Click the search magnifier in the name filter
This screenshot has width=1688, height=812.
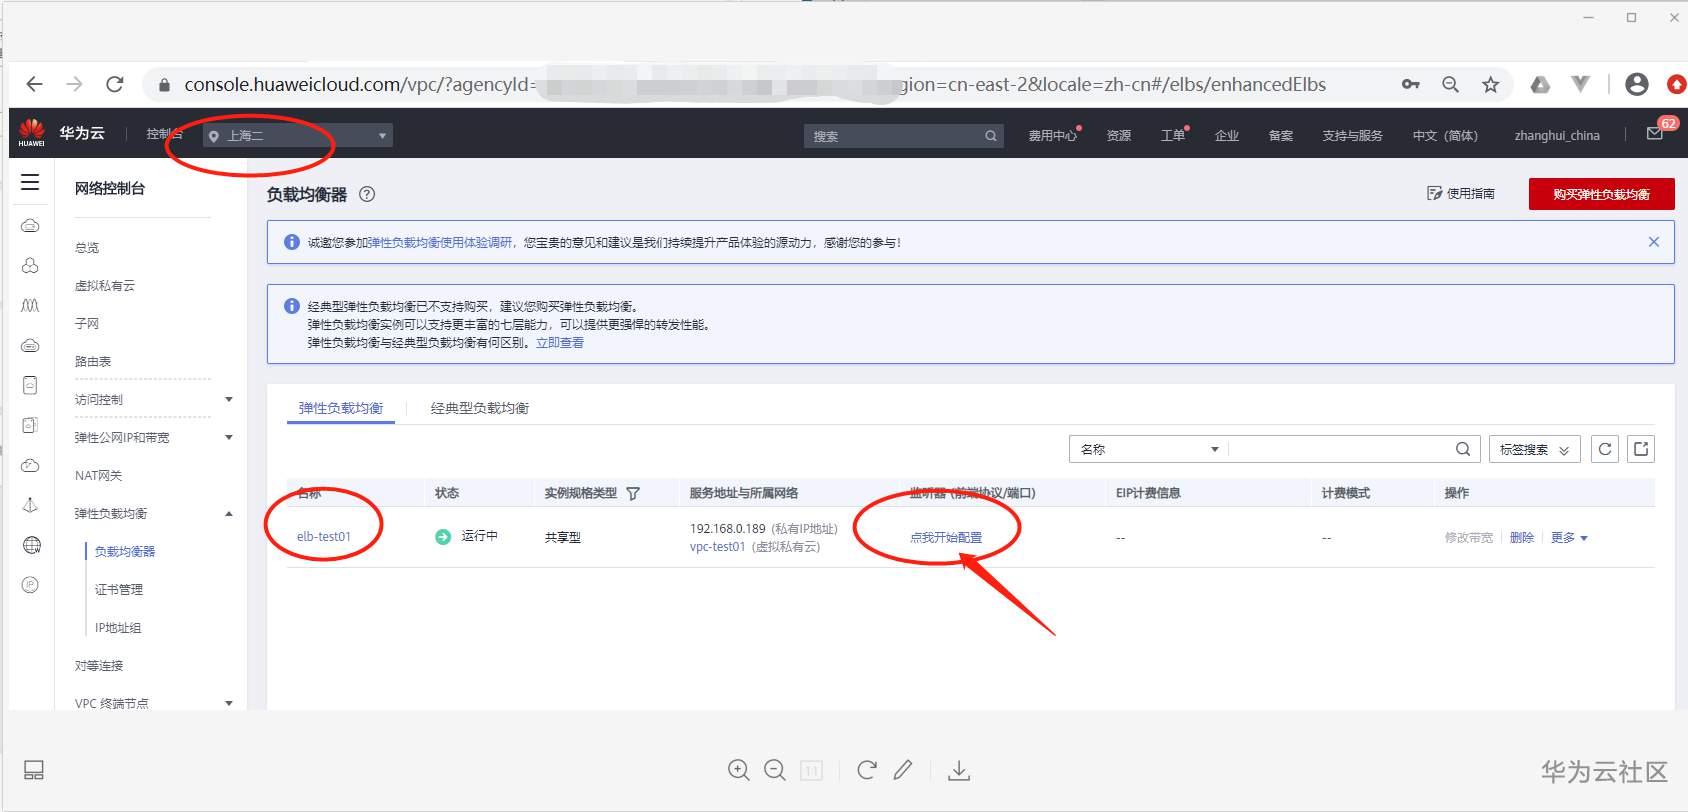pos(1462,449)
